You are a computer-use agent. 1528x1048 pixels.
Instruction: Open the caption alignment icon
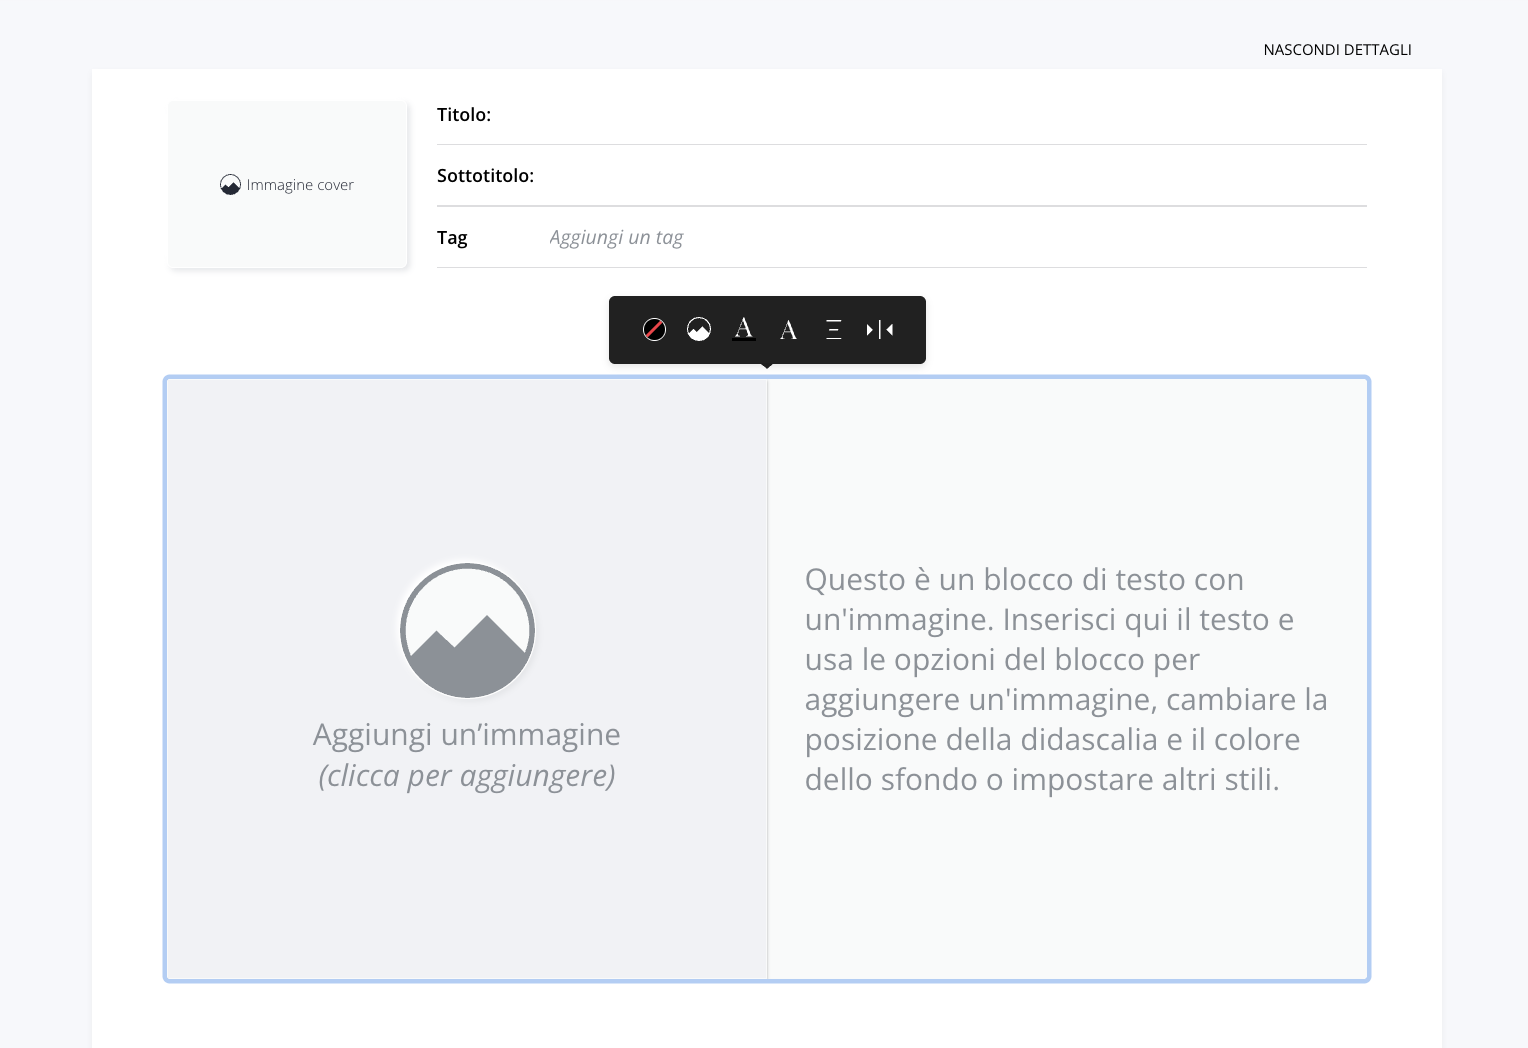[x=834, y=330]
